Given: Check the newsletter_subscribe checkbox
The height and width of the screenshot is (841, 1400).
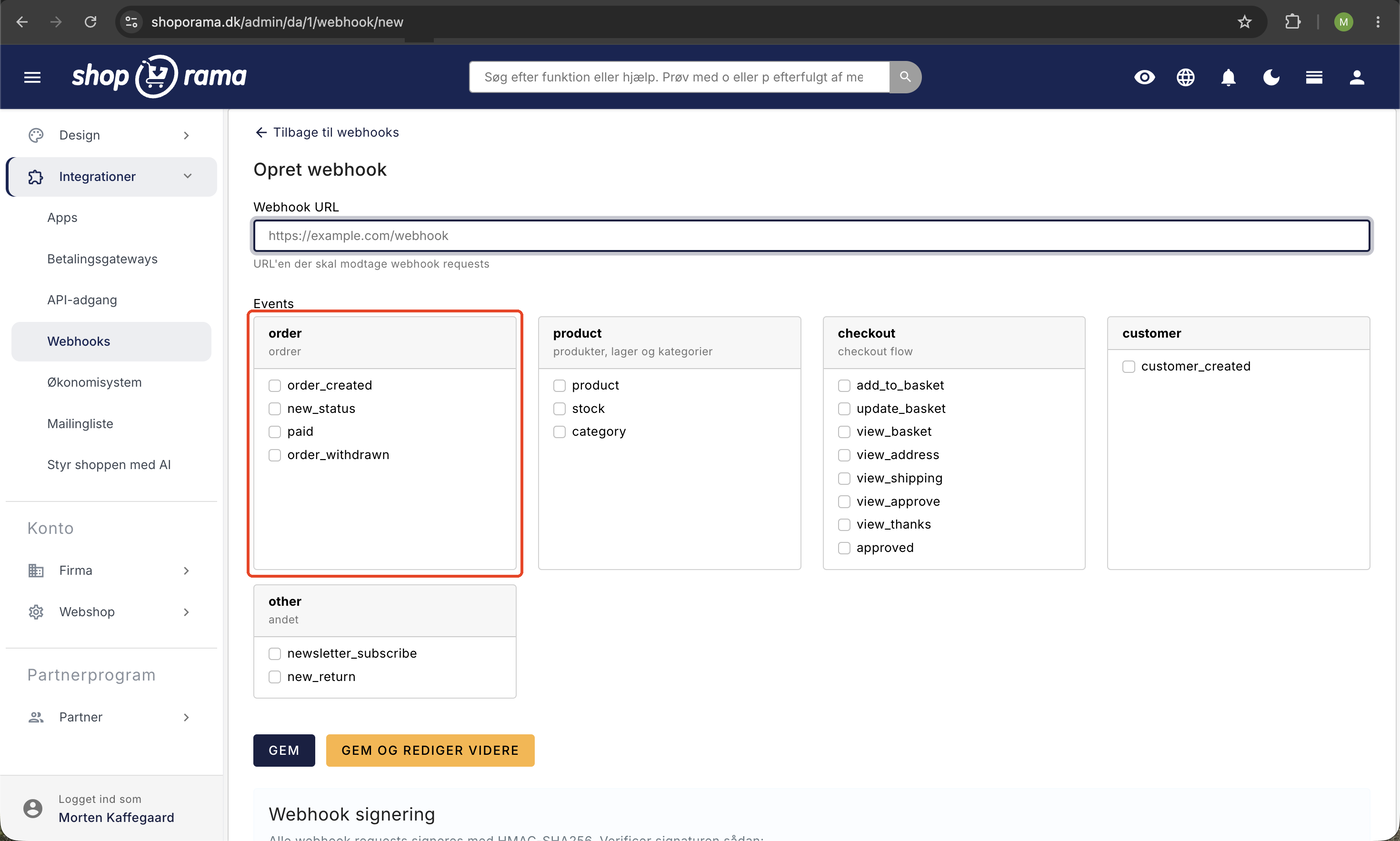Looking at the screenshot, I should (x=275, y=654).
